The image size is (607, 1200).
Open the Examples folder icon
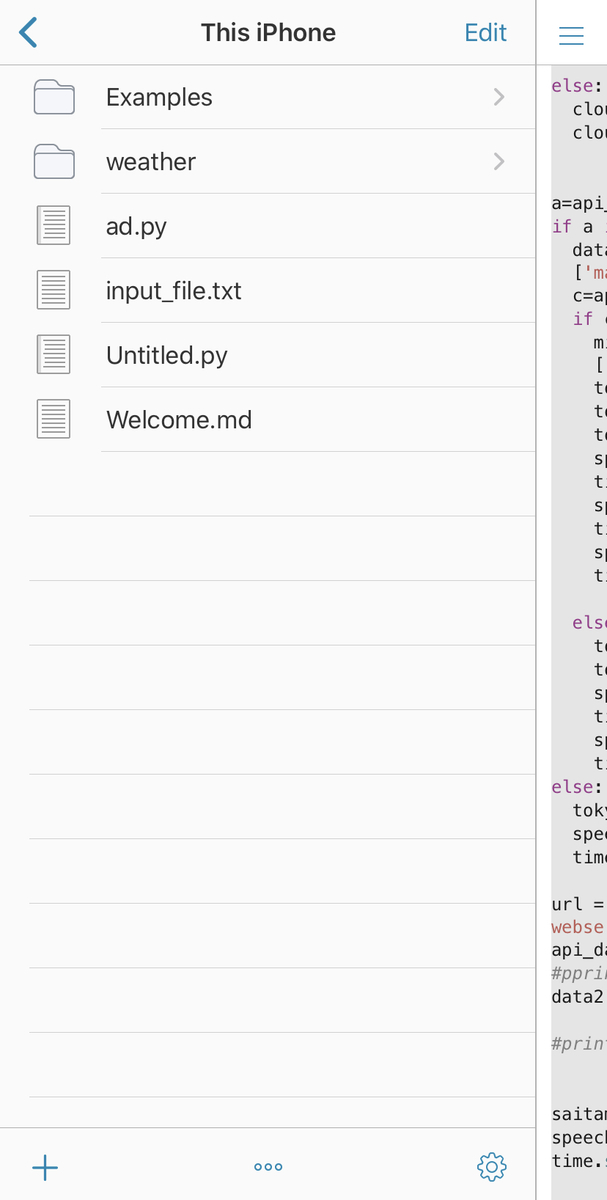[x=54, y=97]
